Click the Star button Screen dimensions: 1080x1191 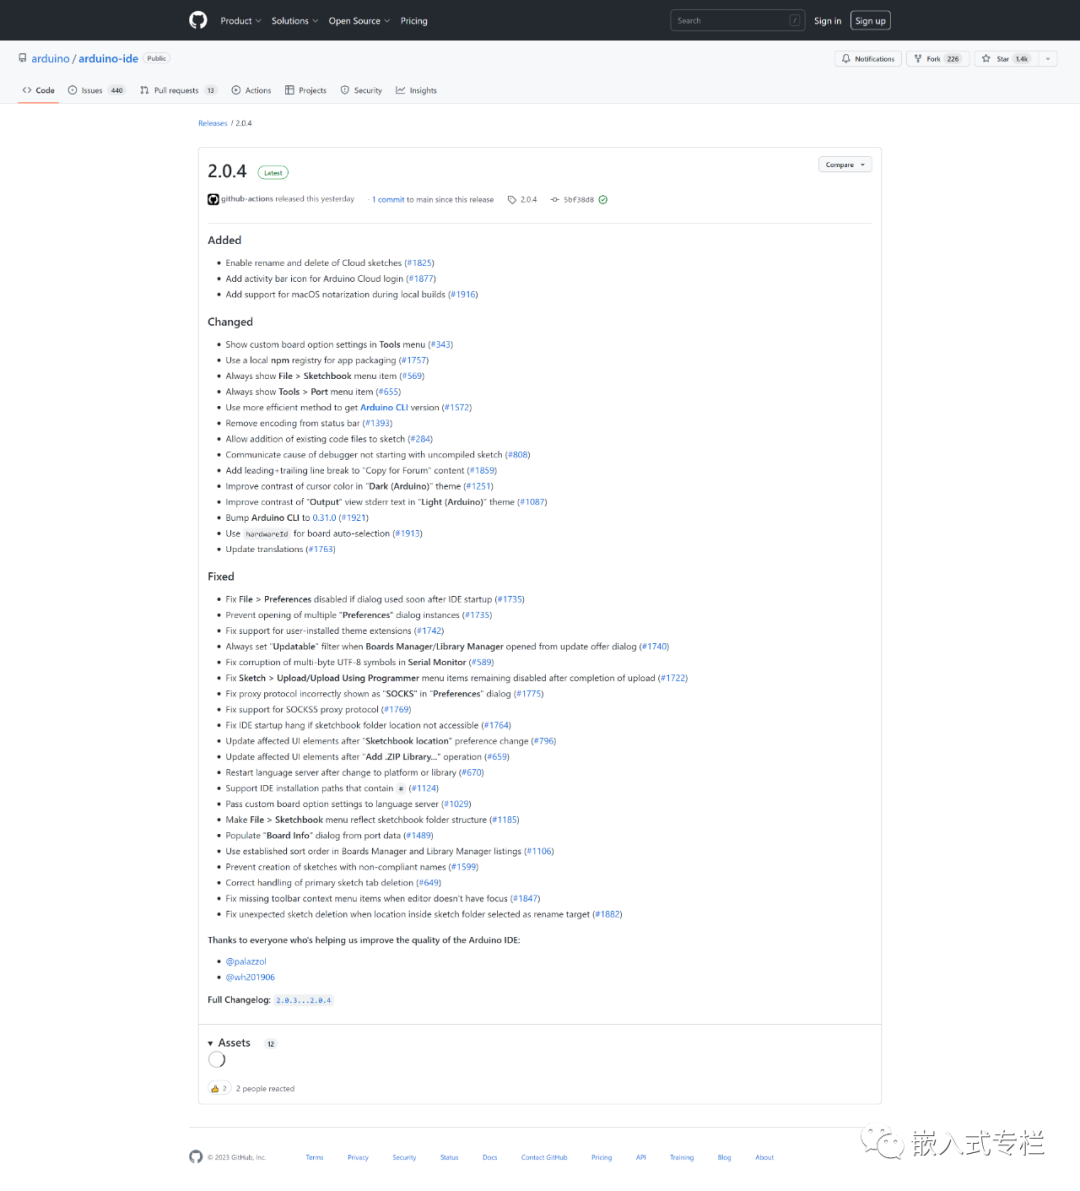coord(1006,58)
